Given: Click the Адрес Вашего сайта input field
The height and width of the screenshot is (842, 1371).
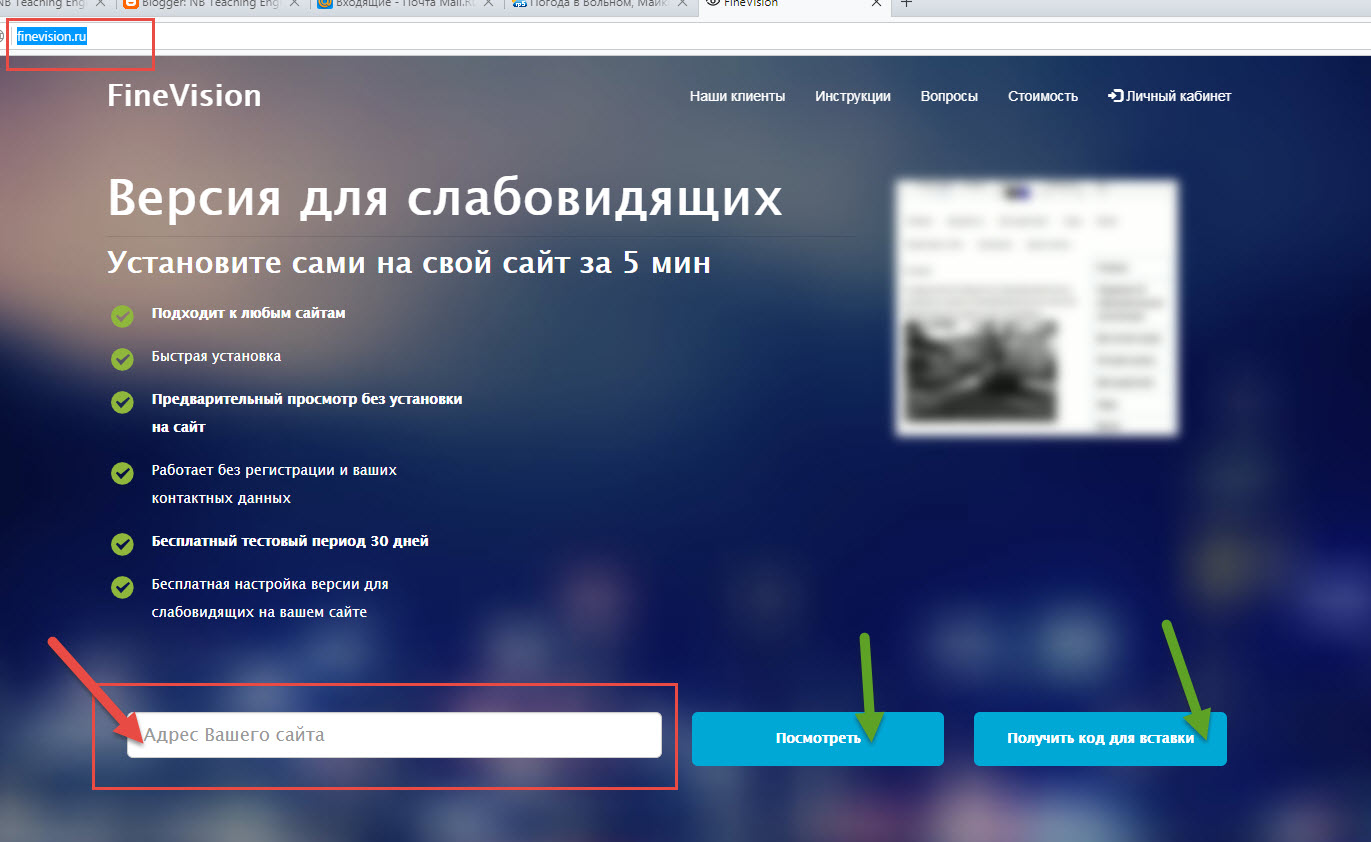Looking at the screenshot, I should click(394, 735).
